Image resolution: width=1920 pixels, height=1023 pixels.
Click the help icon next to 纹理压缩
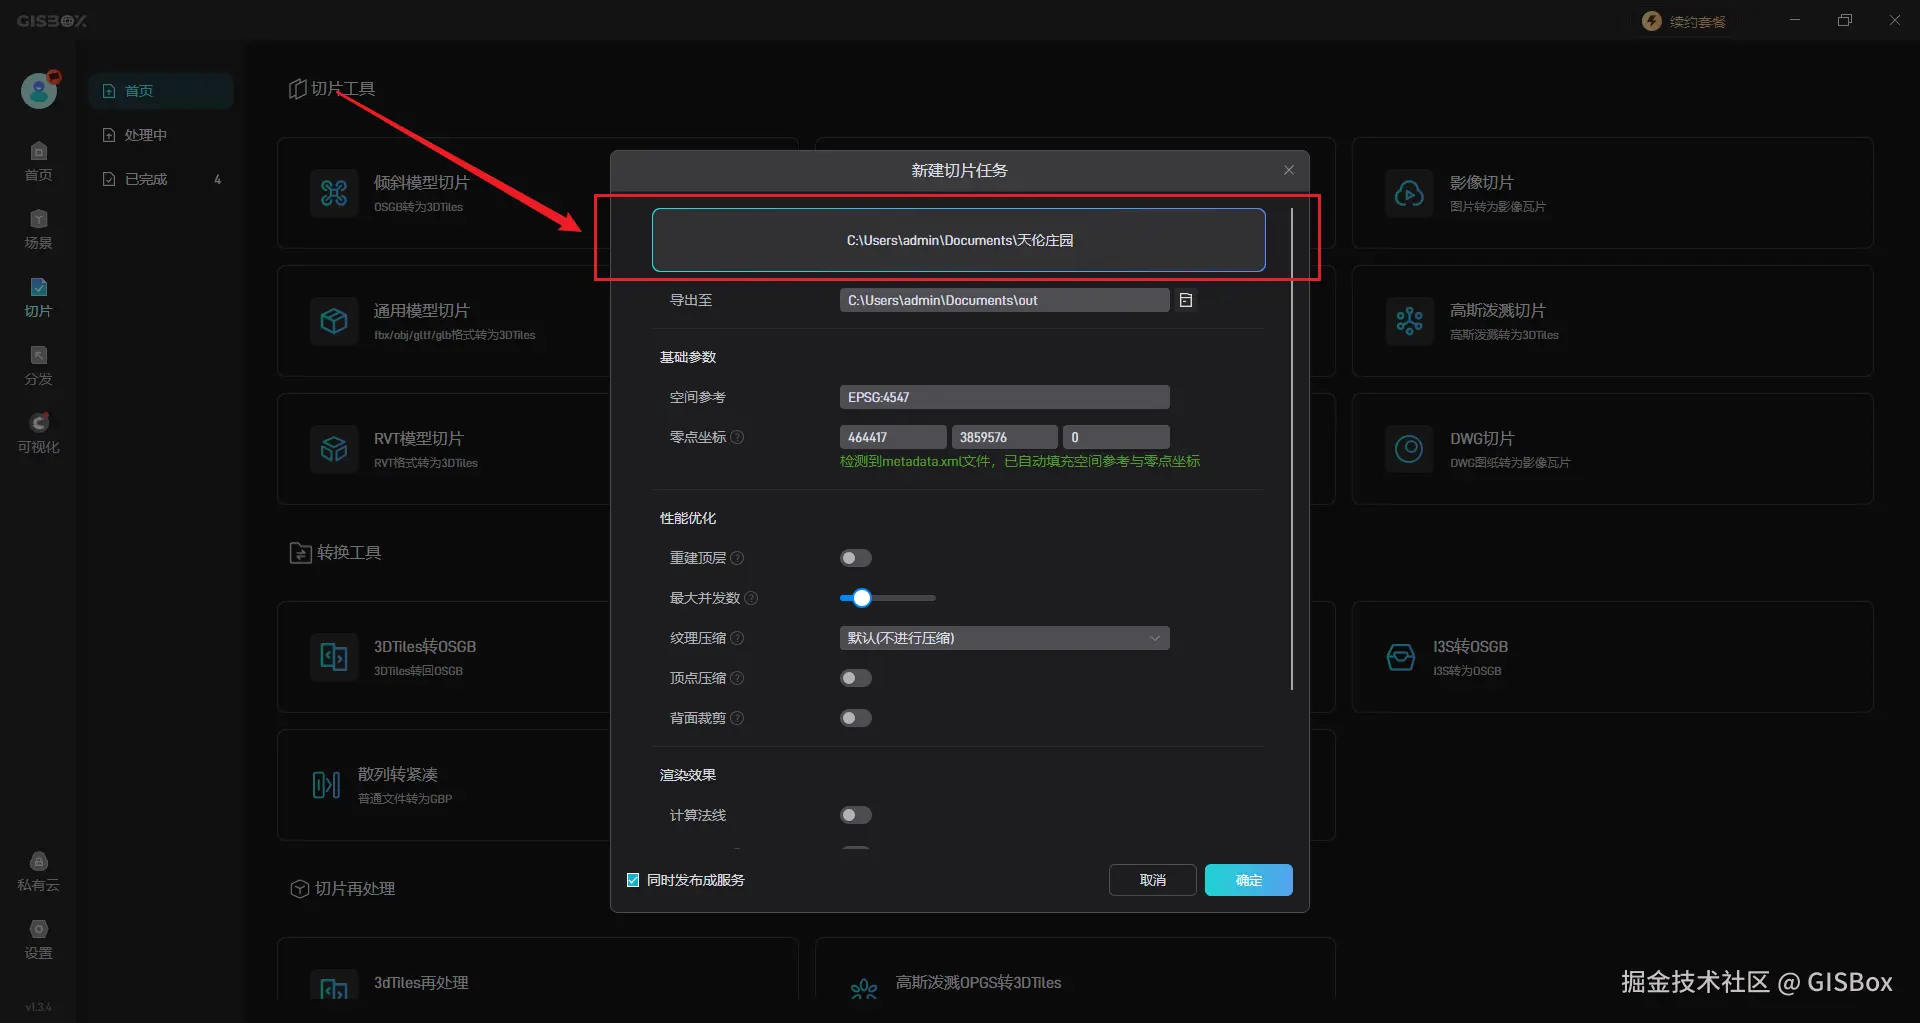click(737, 638)
